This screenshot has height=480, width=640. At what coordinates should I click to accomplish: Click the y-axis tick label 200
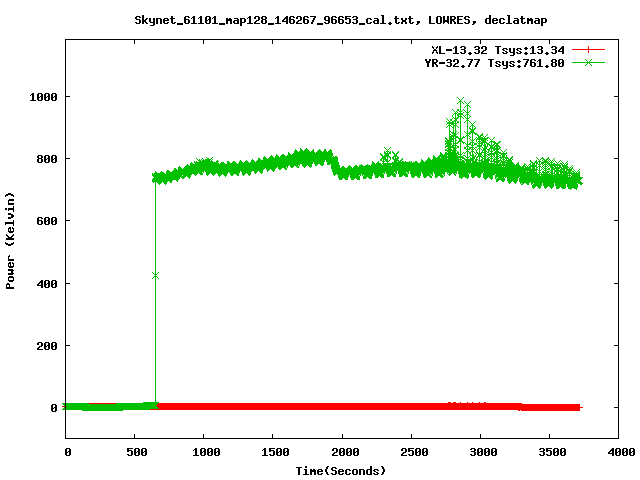point(47,346)
